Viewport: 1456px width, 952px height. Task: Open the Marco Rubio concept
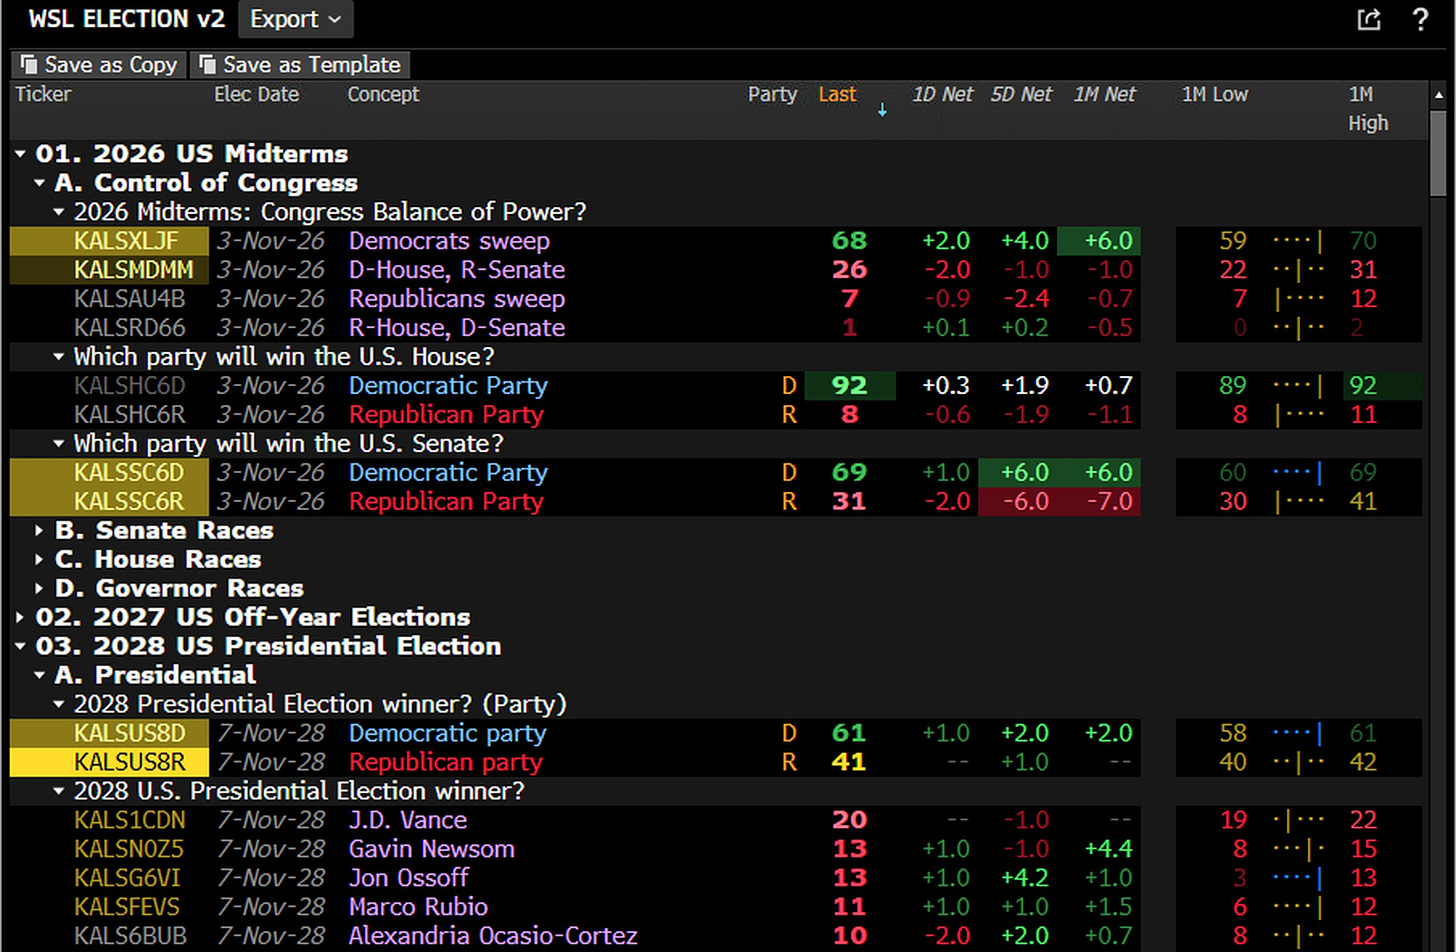(x=418, y=908)
